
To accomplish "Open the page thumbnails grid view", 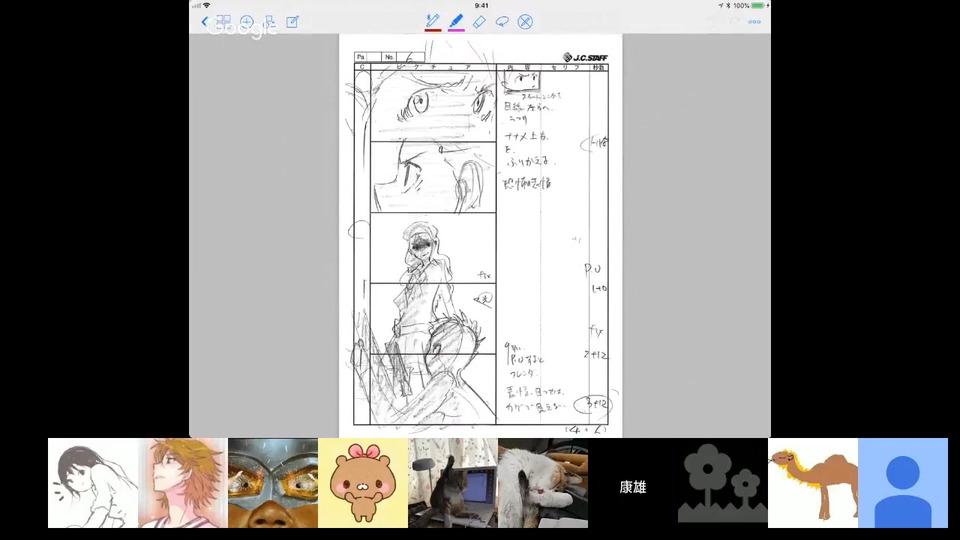I will pos(223,22).
